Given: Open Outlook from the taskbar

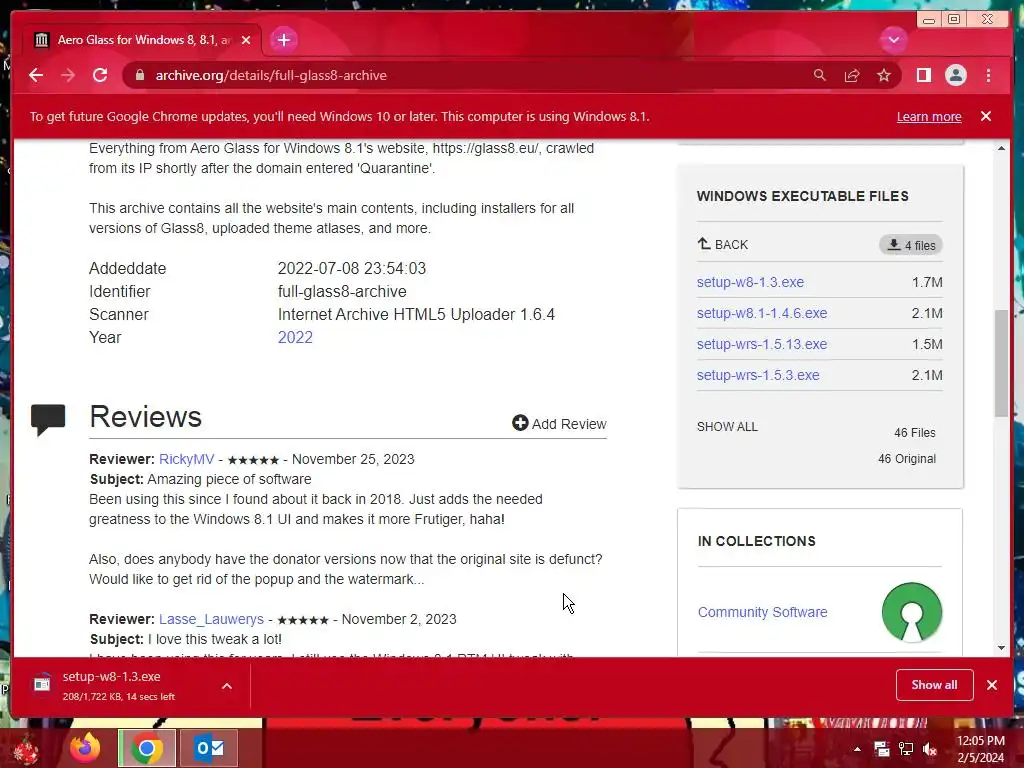Looking at the screenshot, I should [x=209, y=748].
